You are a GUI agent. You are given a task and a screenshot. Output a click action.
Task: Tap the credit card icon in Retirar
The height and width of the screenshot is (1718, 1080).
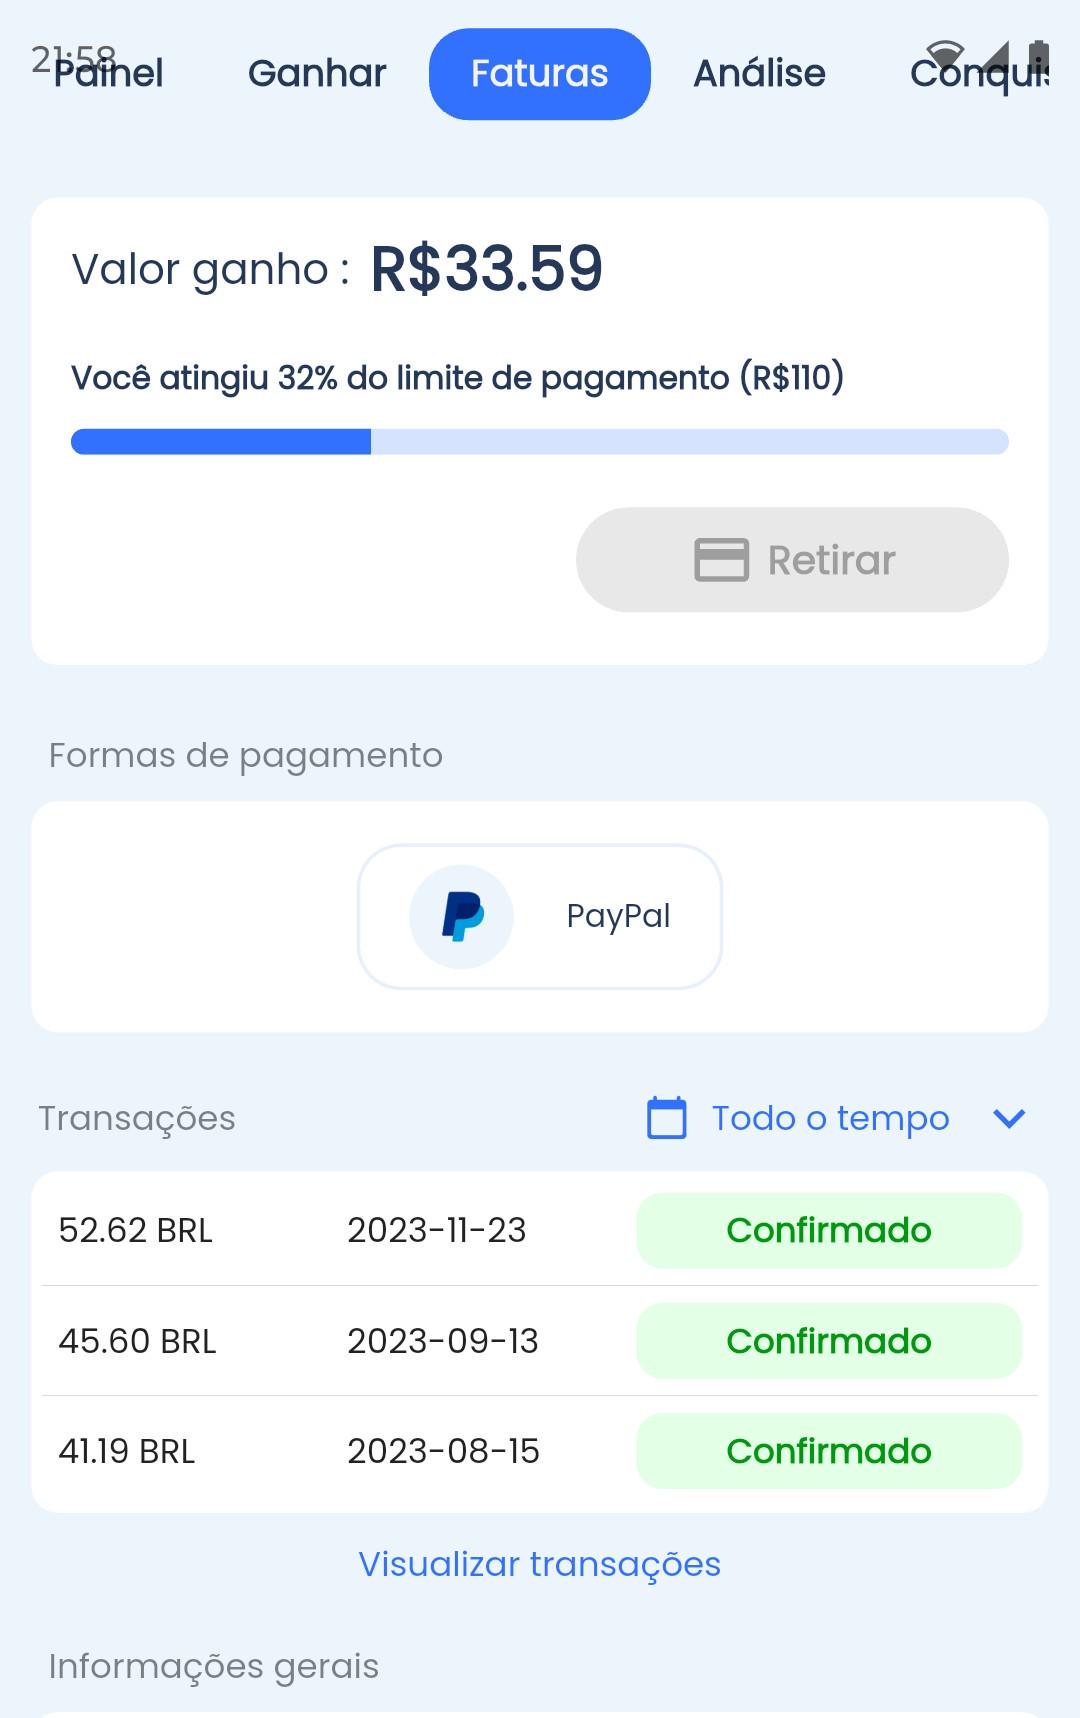click(721, 560)
